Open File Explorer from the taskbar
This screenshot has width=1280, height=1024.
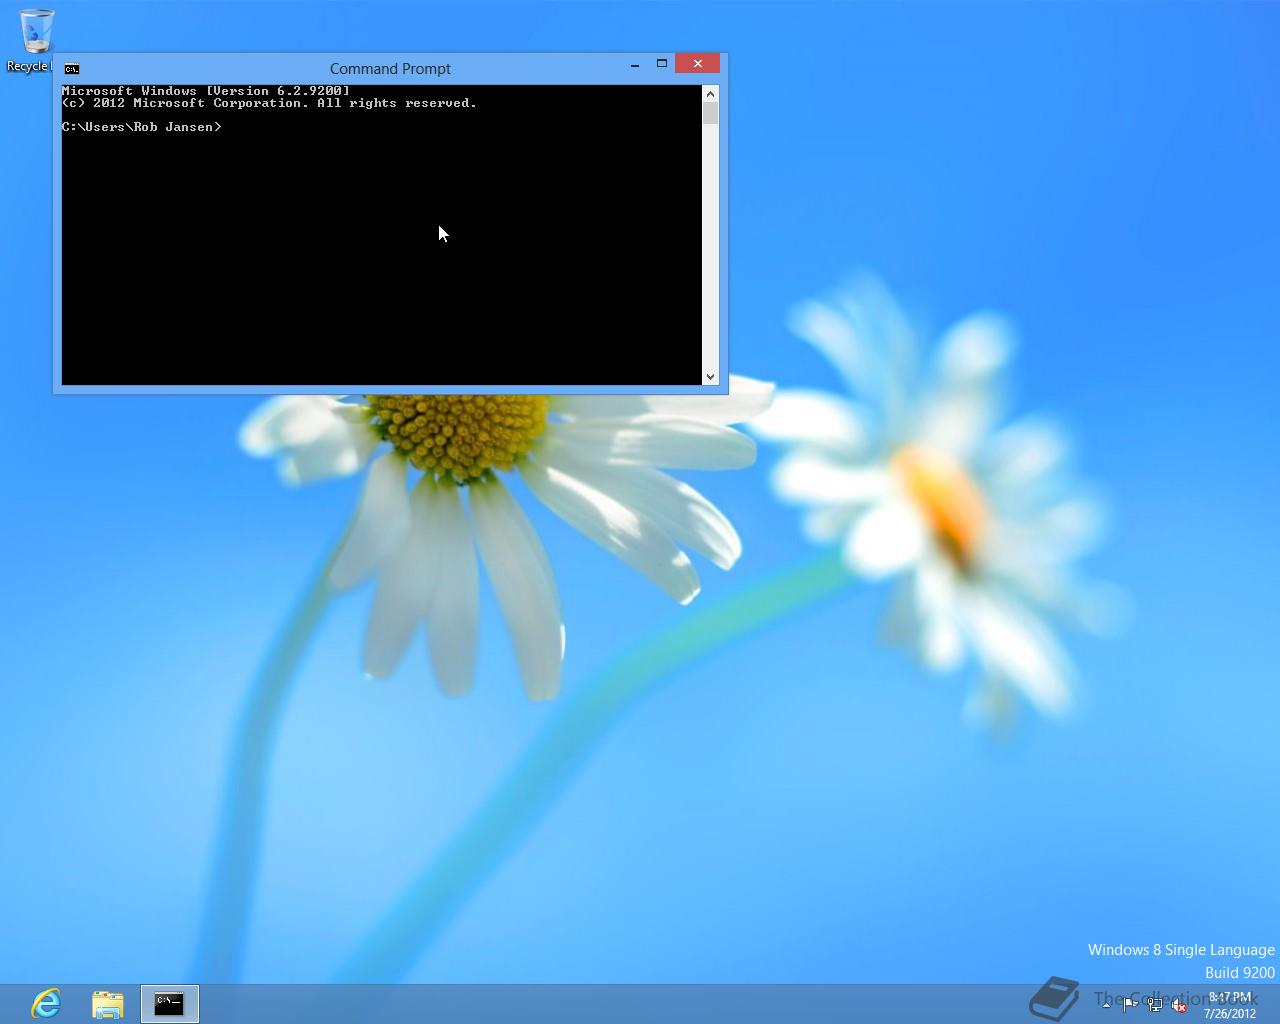(108, 1003)
